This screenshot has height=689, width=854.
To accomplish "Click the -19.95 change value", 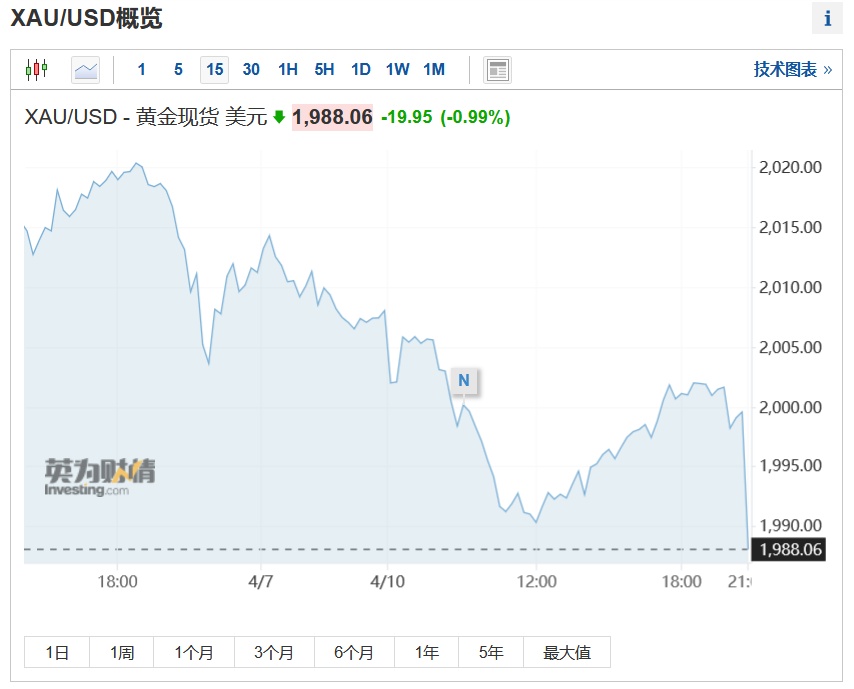I will pos(407,117).
